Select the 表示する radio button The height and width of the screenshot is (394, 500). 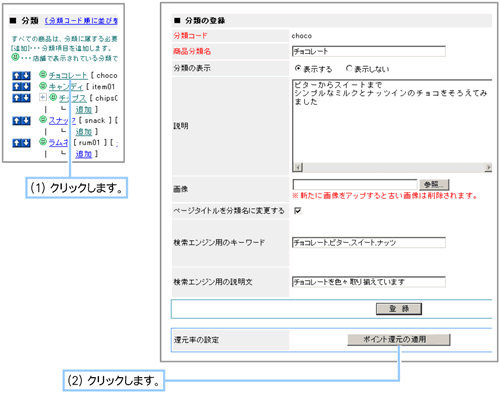[x=298, y=68]
